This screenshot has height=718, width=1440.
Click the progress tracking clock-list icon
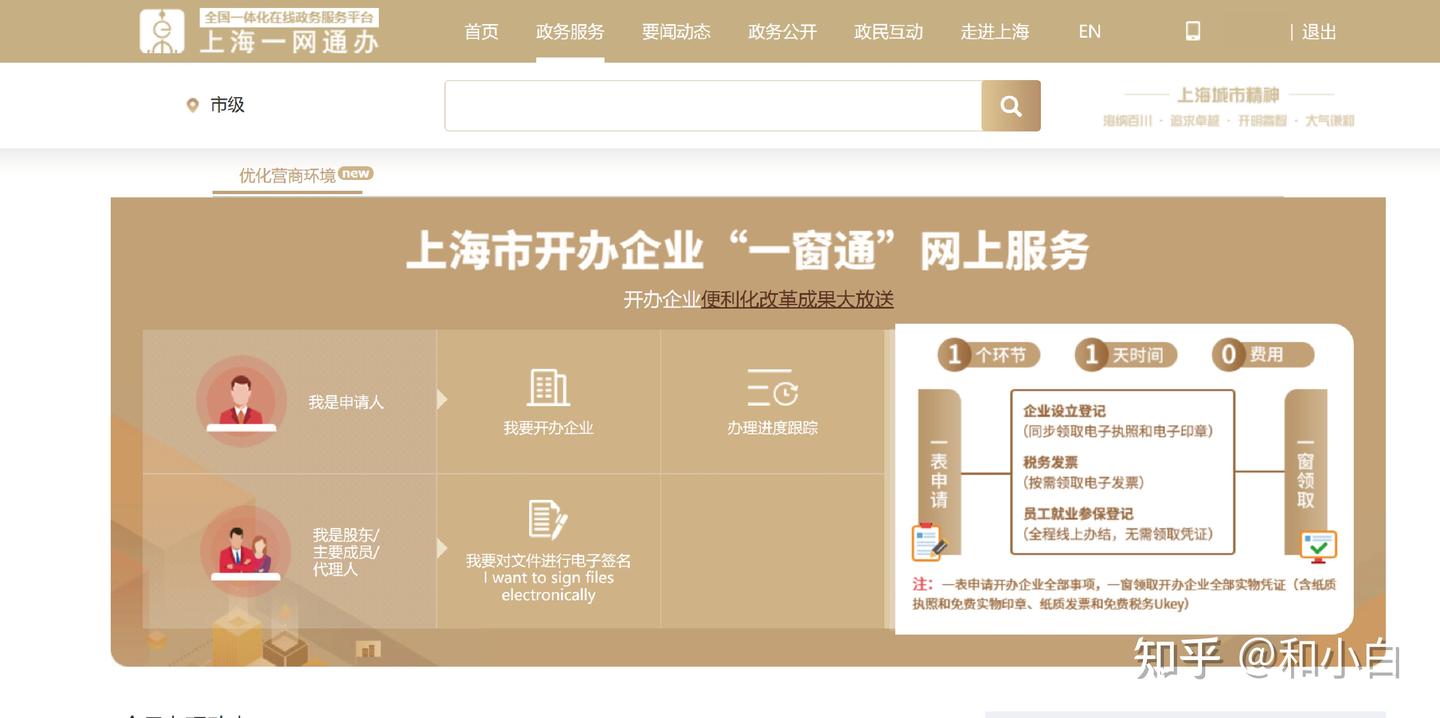[x=772, y=388]
